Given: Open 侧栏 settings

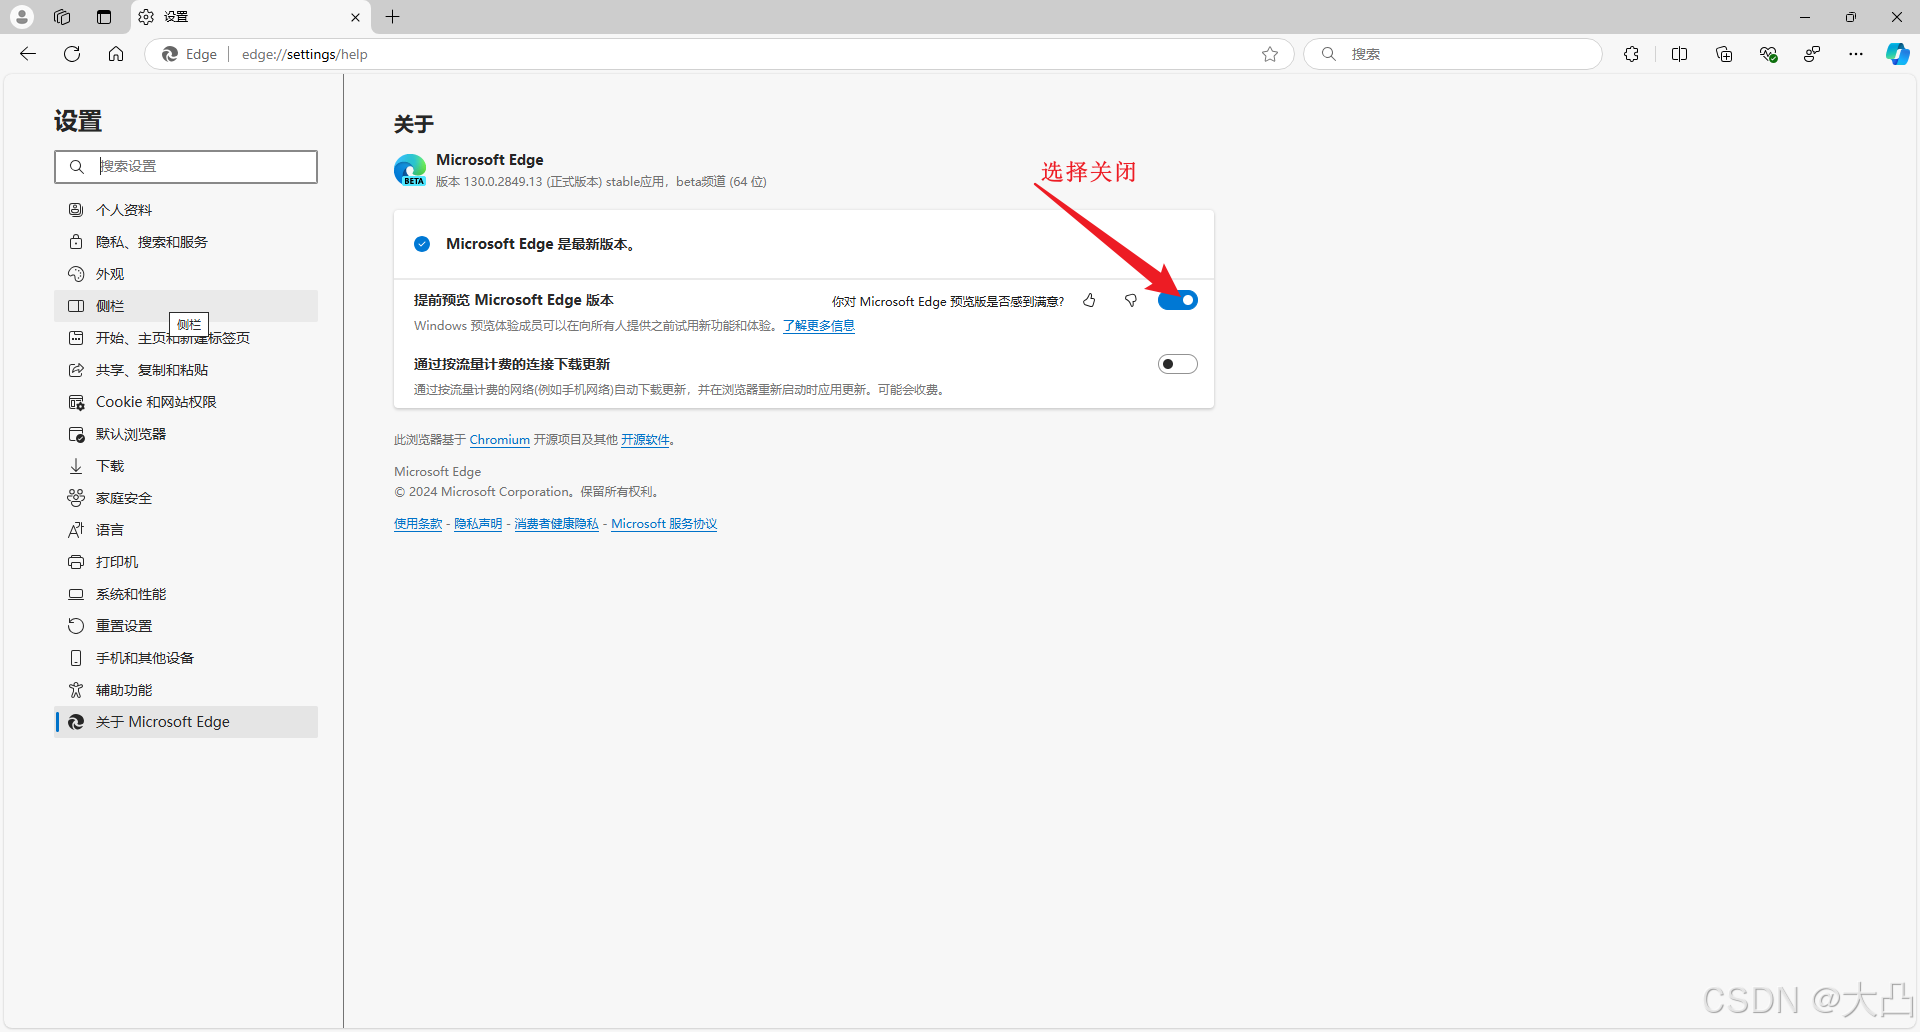Looking at the screenshot, I should click(186, 306).
